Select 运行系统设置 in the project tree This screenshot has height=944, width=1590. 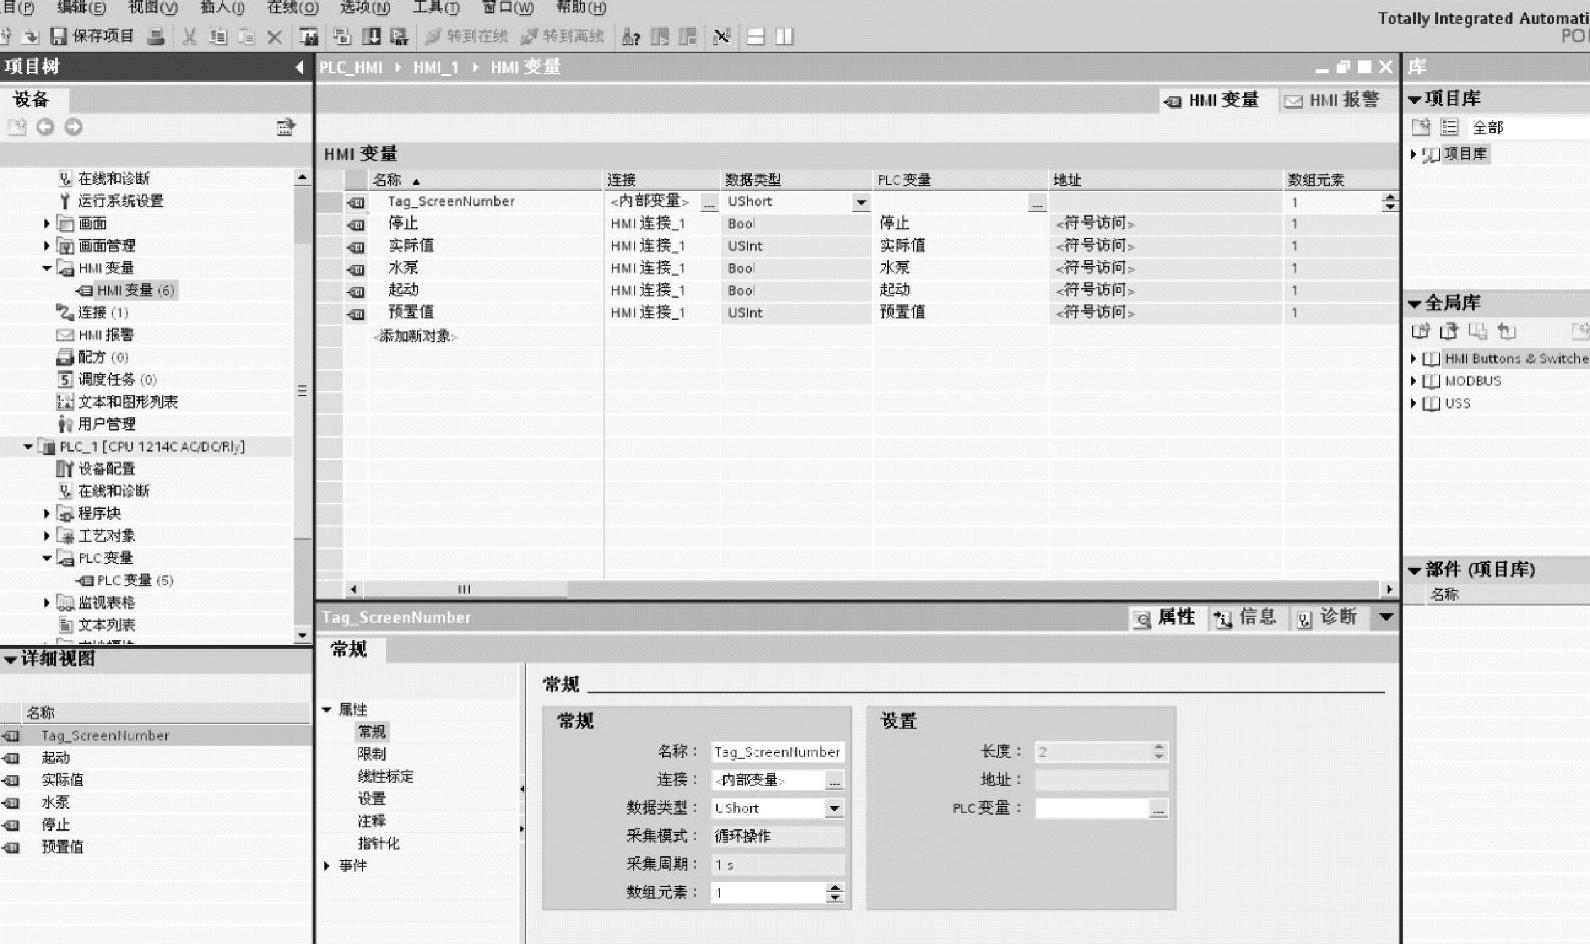120,200
